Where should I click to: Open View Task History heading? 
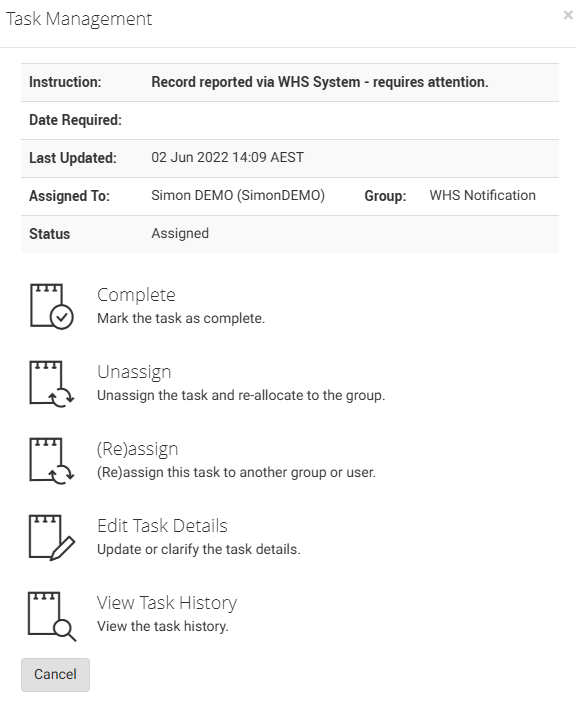tap(167, 603)
